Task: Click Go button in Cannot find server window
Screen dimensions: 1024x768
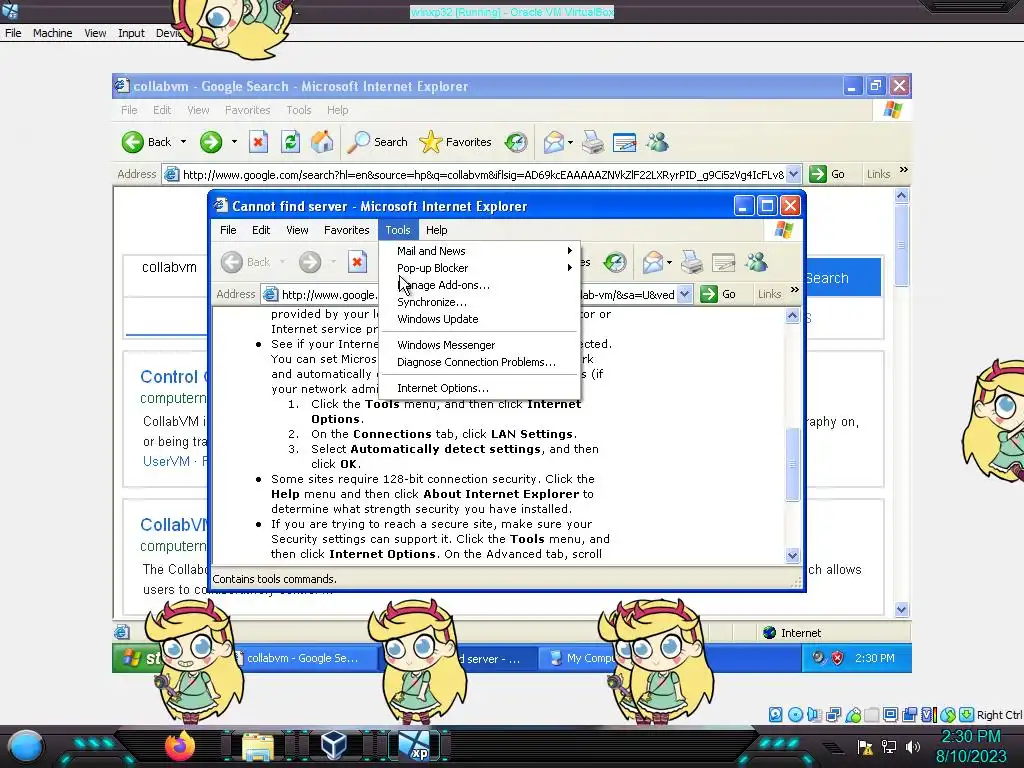Action: pos(718,294)
